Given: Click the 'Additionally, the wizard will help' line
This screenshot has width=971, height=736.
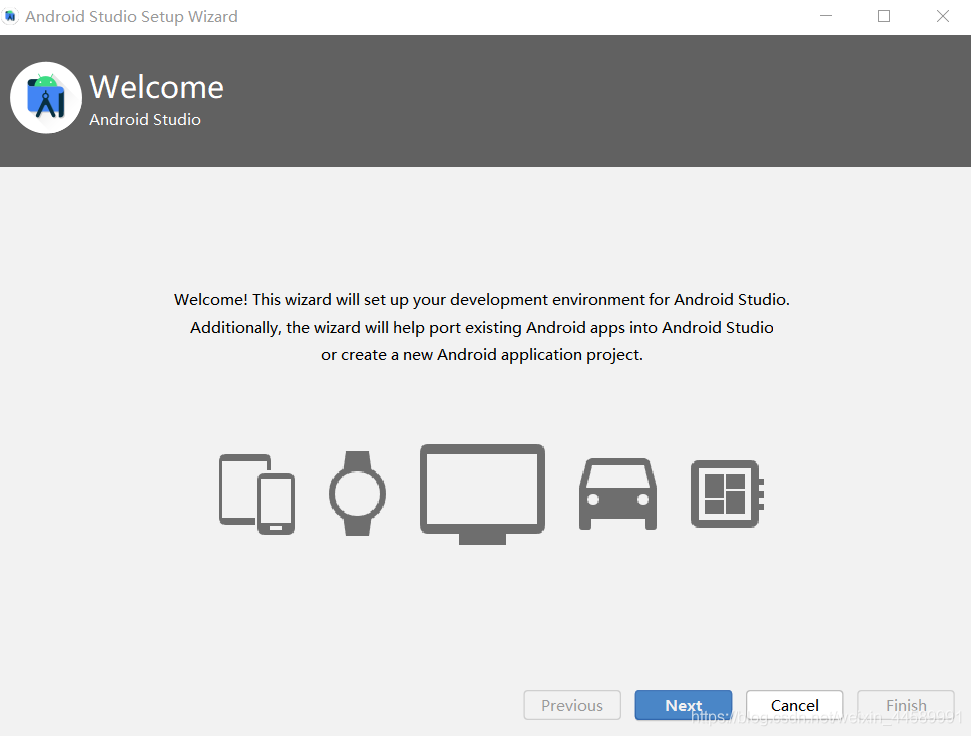Looking at the screenshot, I should click(482, 327).
